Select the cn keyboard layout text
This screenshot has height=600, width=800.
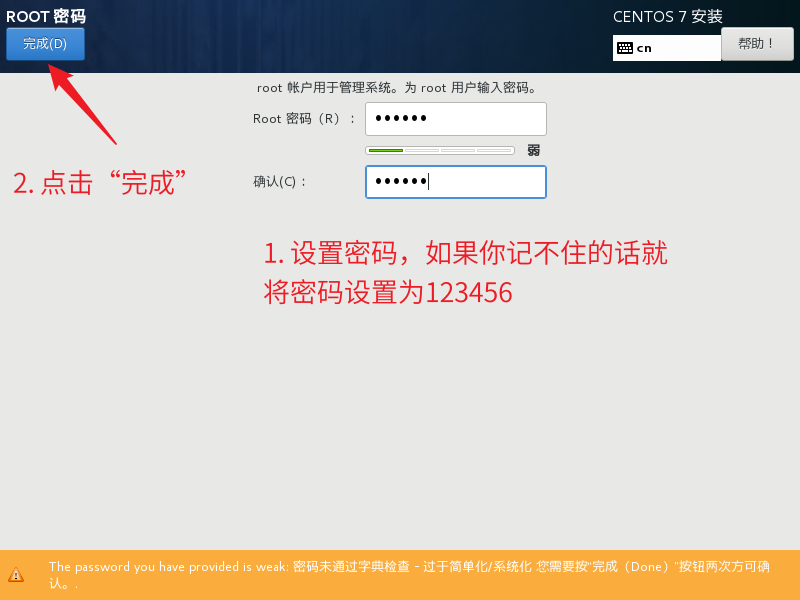[x=644, y=48]
